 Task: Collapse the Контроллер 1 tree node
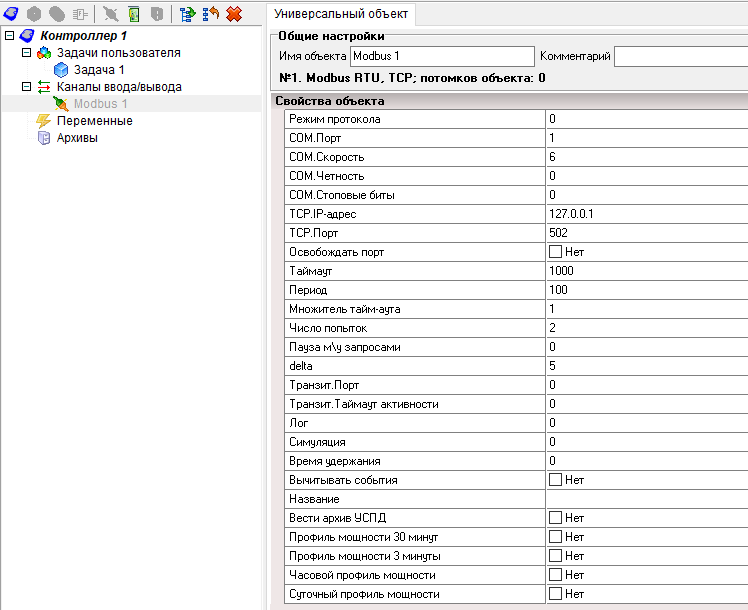[10, 36]
